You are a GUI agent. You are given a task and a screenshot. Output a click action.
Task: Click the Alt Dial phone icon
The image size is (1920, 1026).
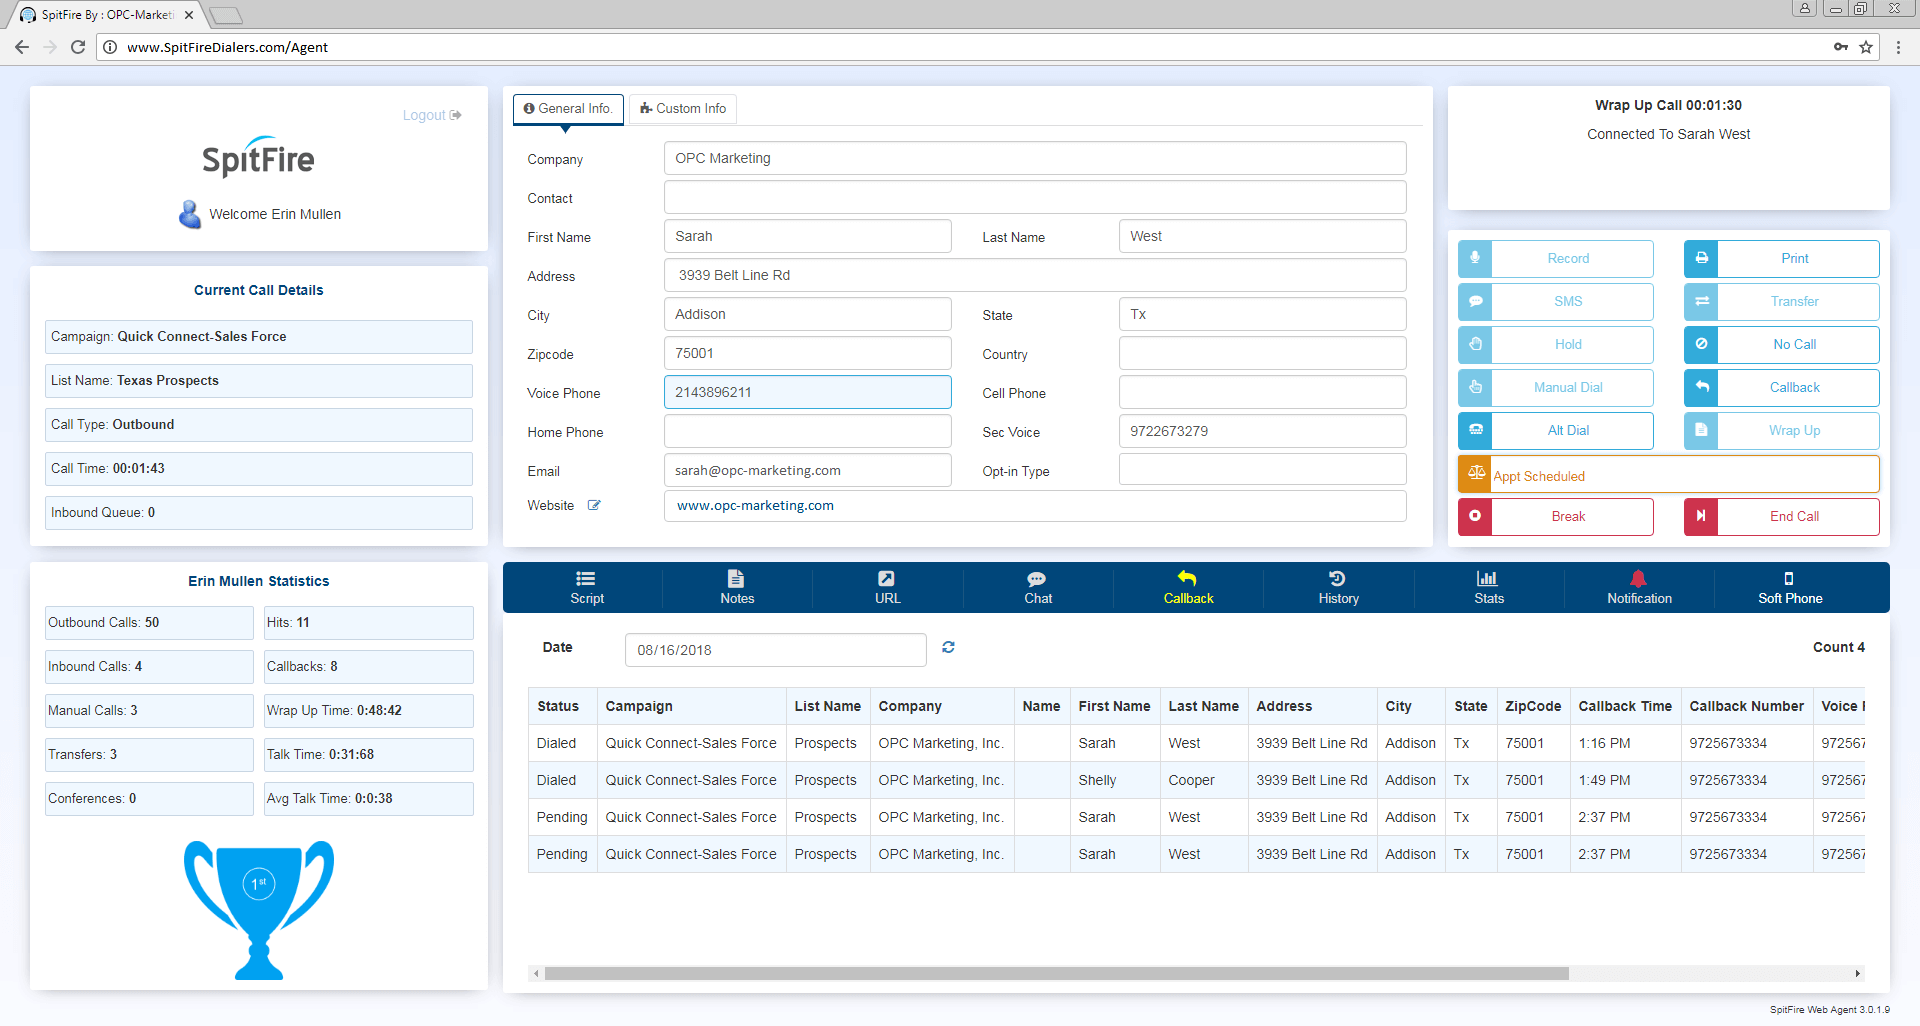[x=1475, y=430]
